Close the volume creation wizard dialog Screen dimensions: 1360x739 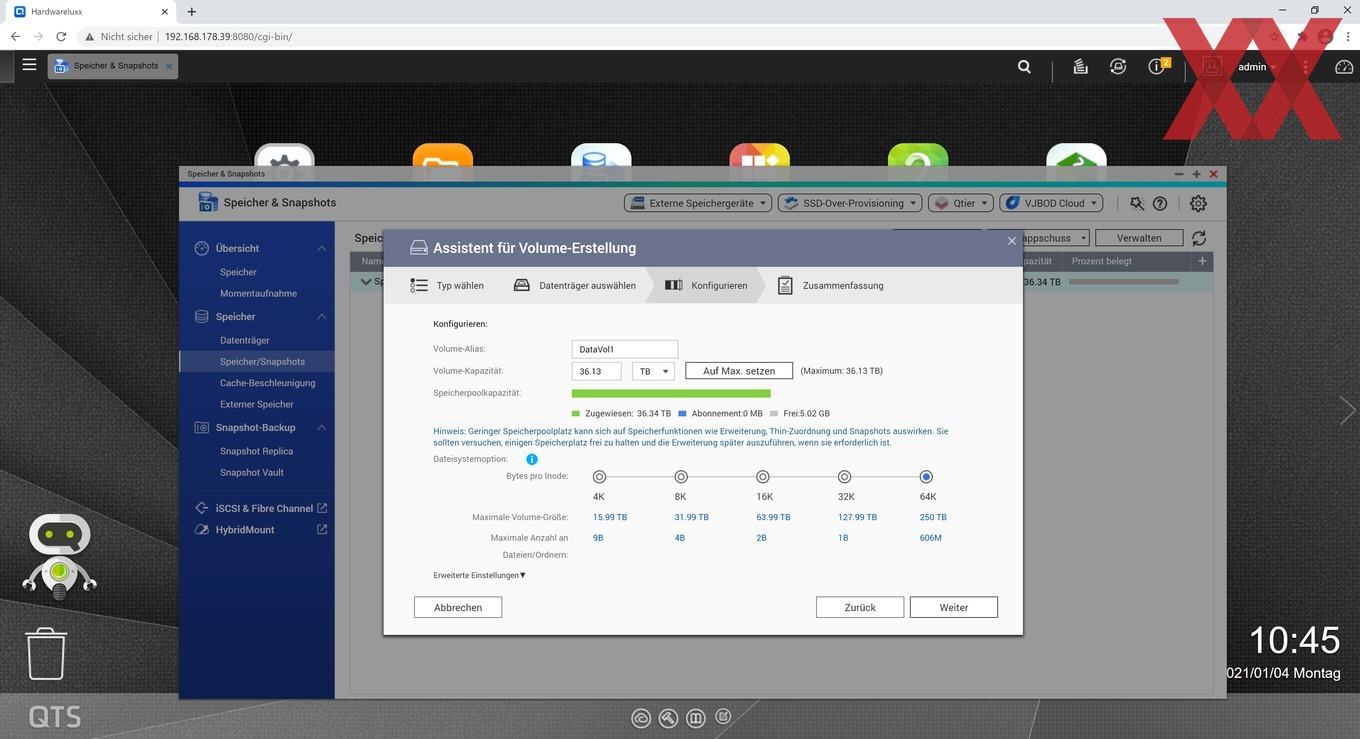point(1011,241)
